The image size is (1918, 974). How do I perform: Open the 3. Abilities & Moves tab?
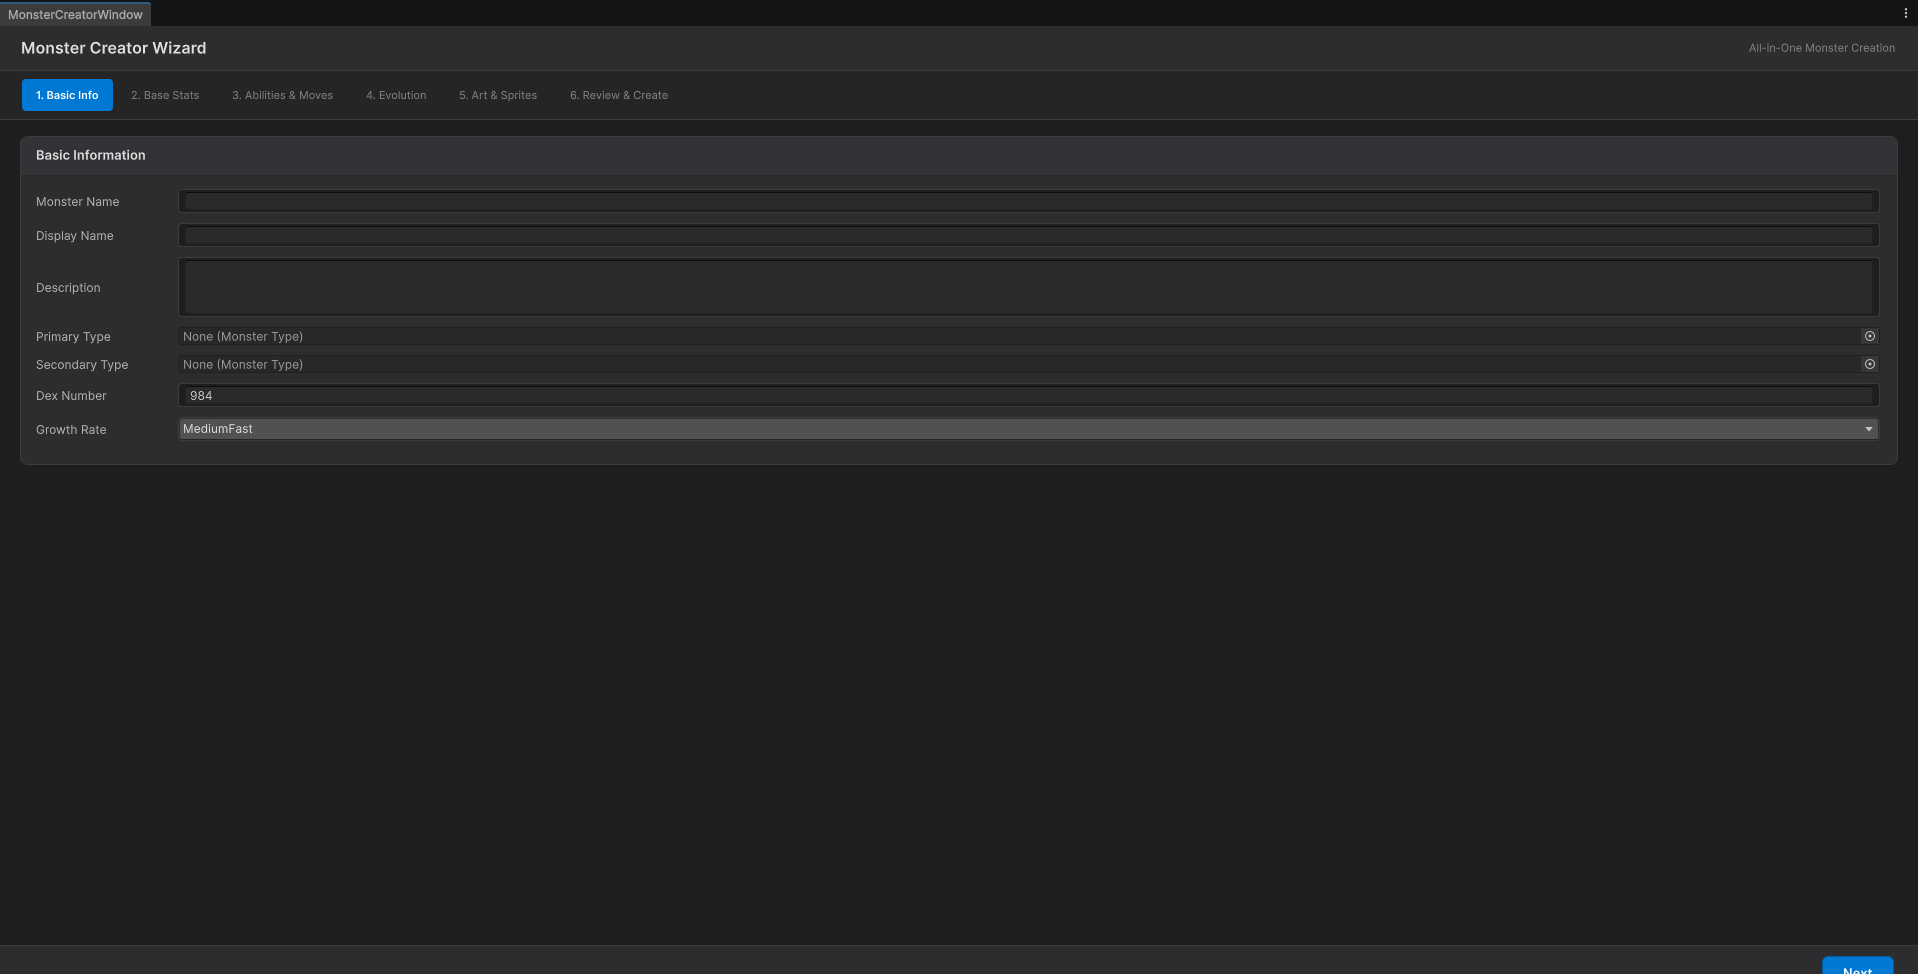pyautogui.click(x=283, y=95)
